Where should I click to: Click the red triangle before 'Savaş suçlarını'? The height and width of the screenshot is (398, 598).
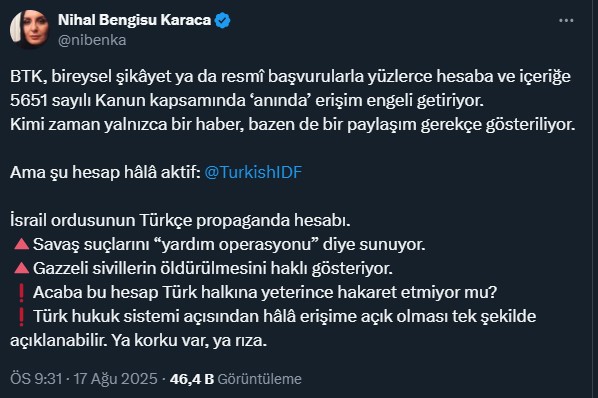coord(21,244)
